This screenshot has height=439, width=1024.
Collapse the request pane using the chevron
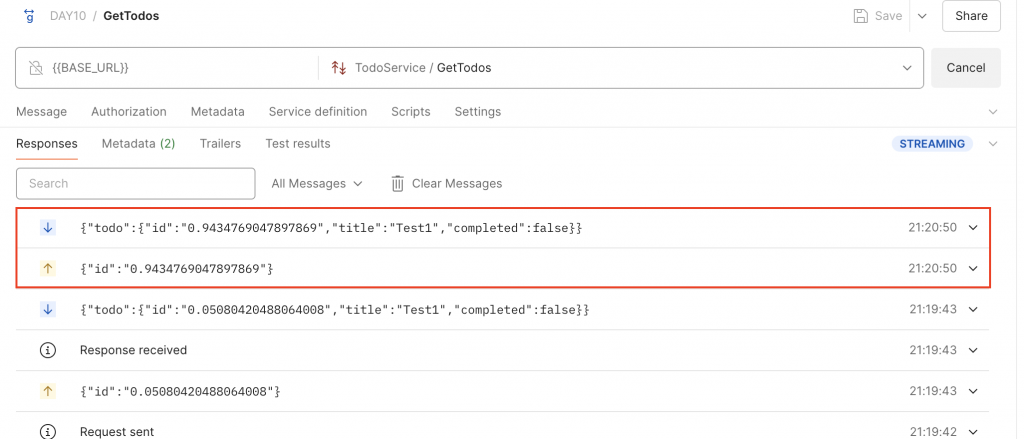pos(993,112)
